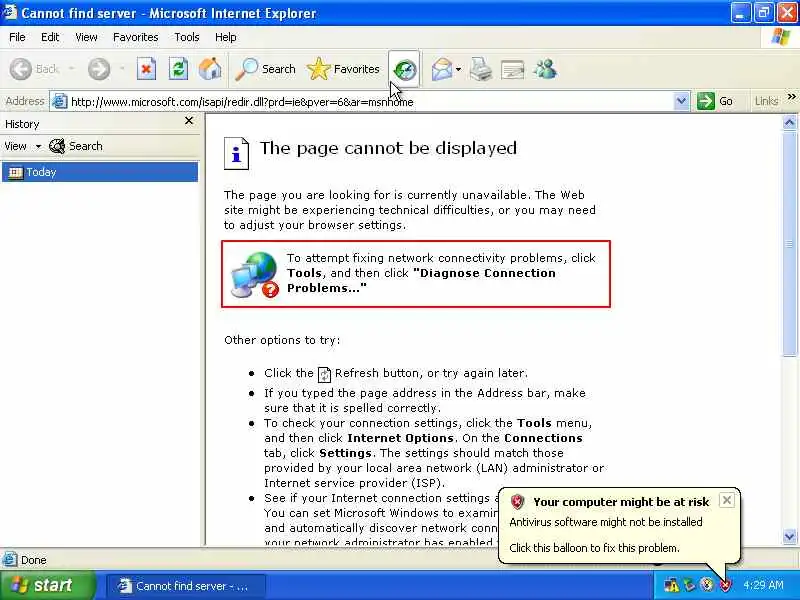Screen dimensions: 800x600
Task: Click 'The page cannot be displayed' heading
Action: pos(388,148)
